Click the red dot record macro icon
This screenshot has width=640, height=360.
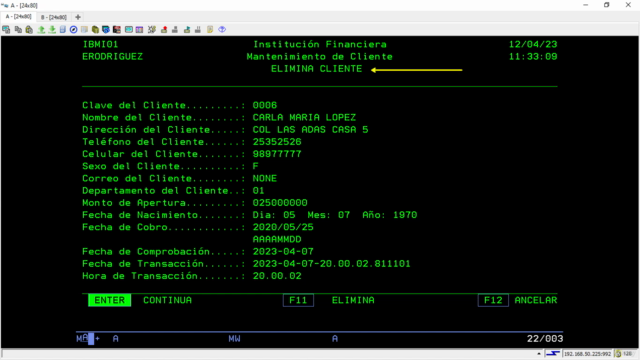(x=164, y=29)
